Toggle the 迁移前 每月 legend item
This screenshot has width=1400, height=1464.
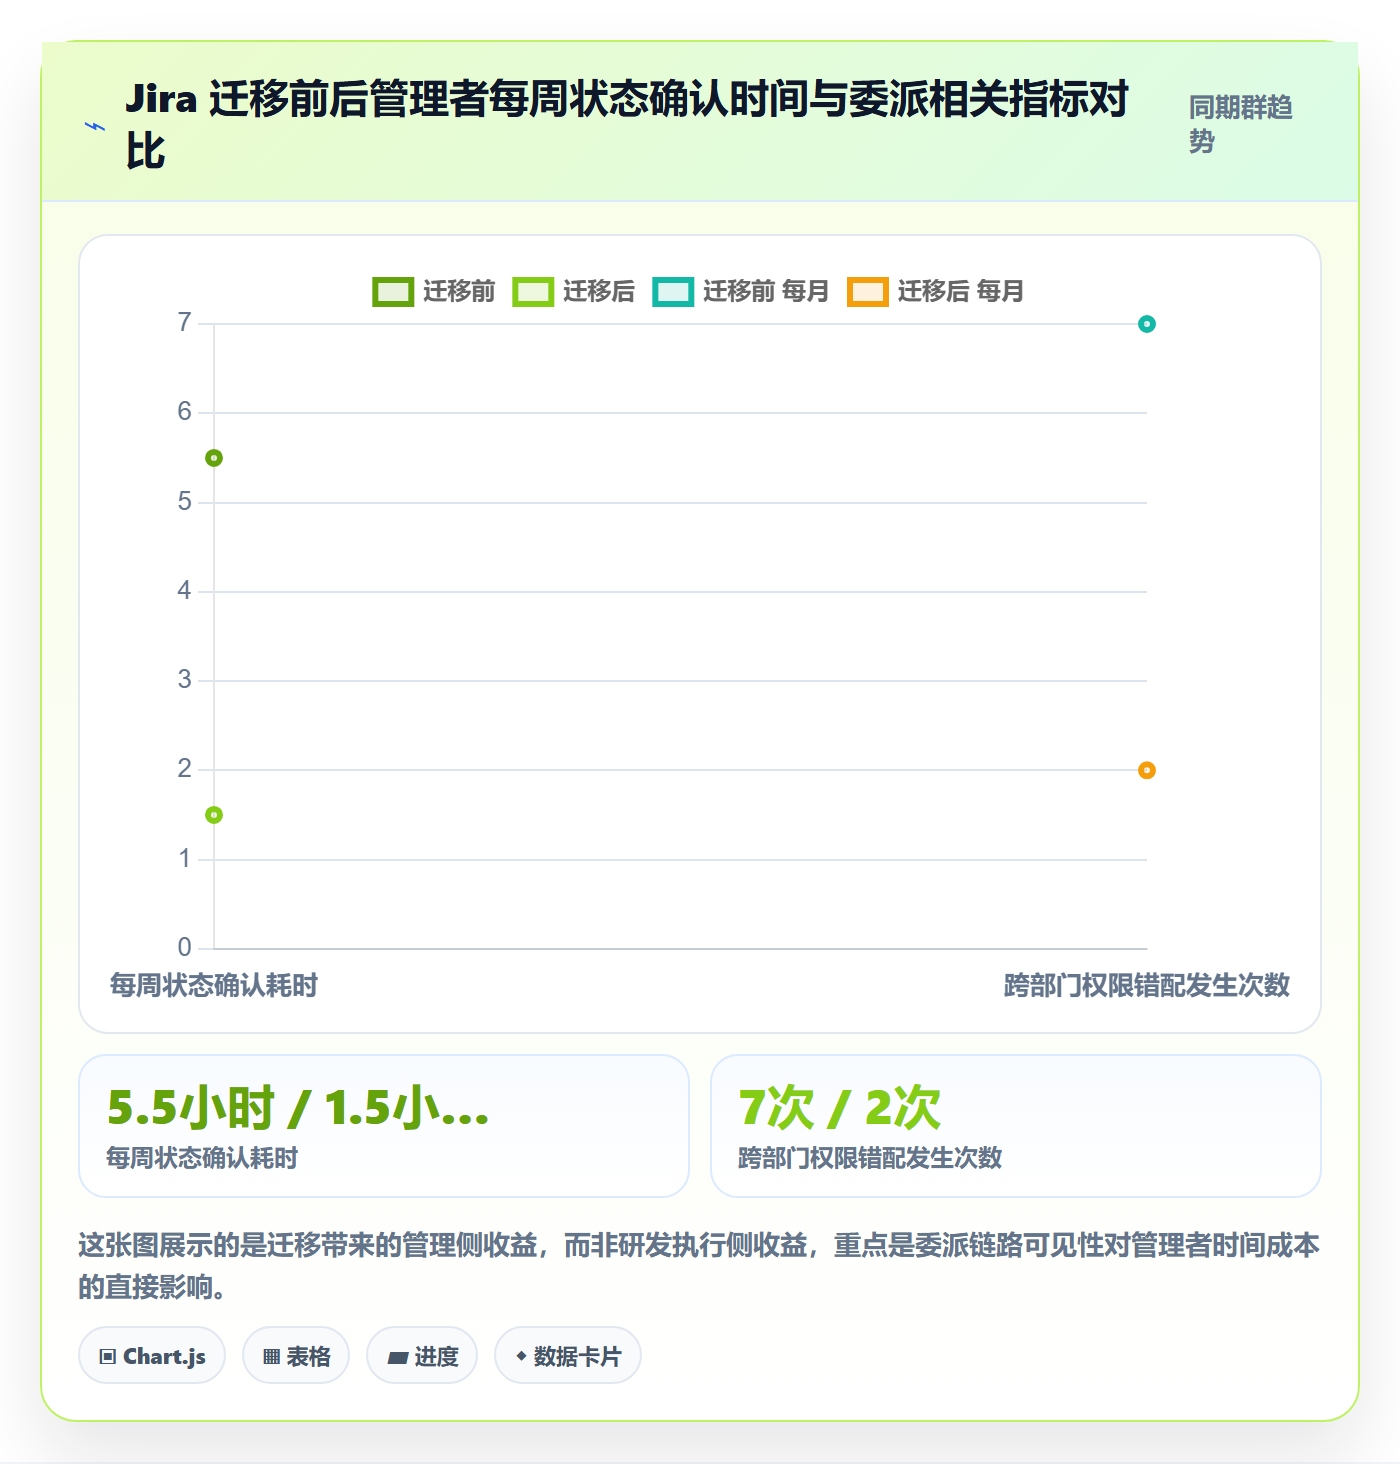[741, 291]
